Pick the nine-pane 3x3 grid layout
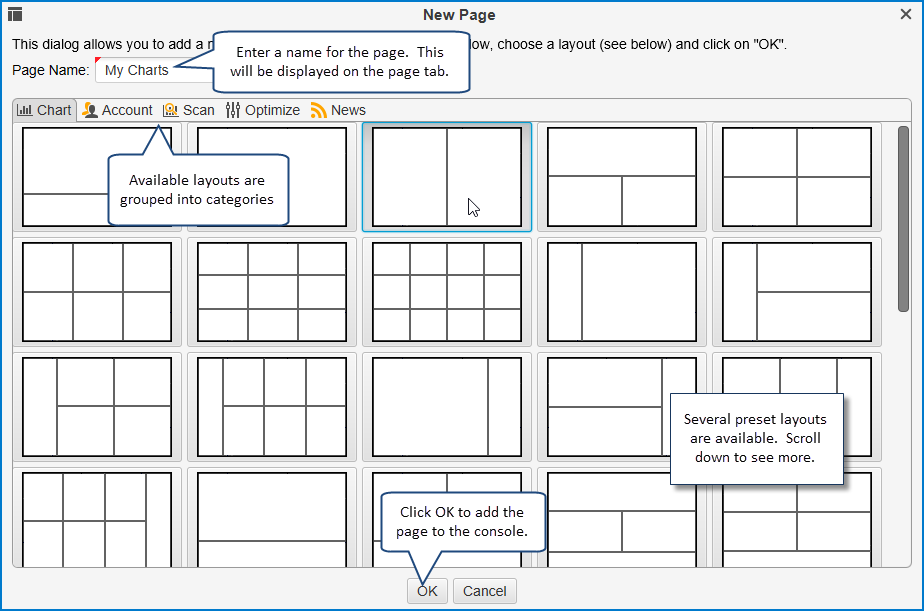924x611 pixels. point(272,291)
